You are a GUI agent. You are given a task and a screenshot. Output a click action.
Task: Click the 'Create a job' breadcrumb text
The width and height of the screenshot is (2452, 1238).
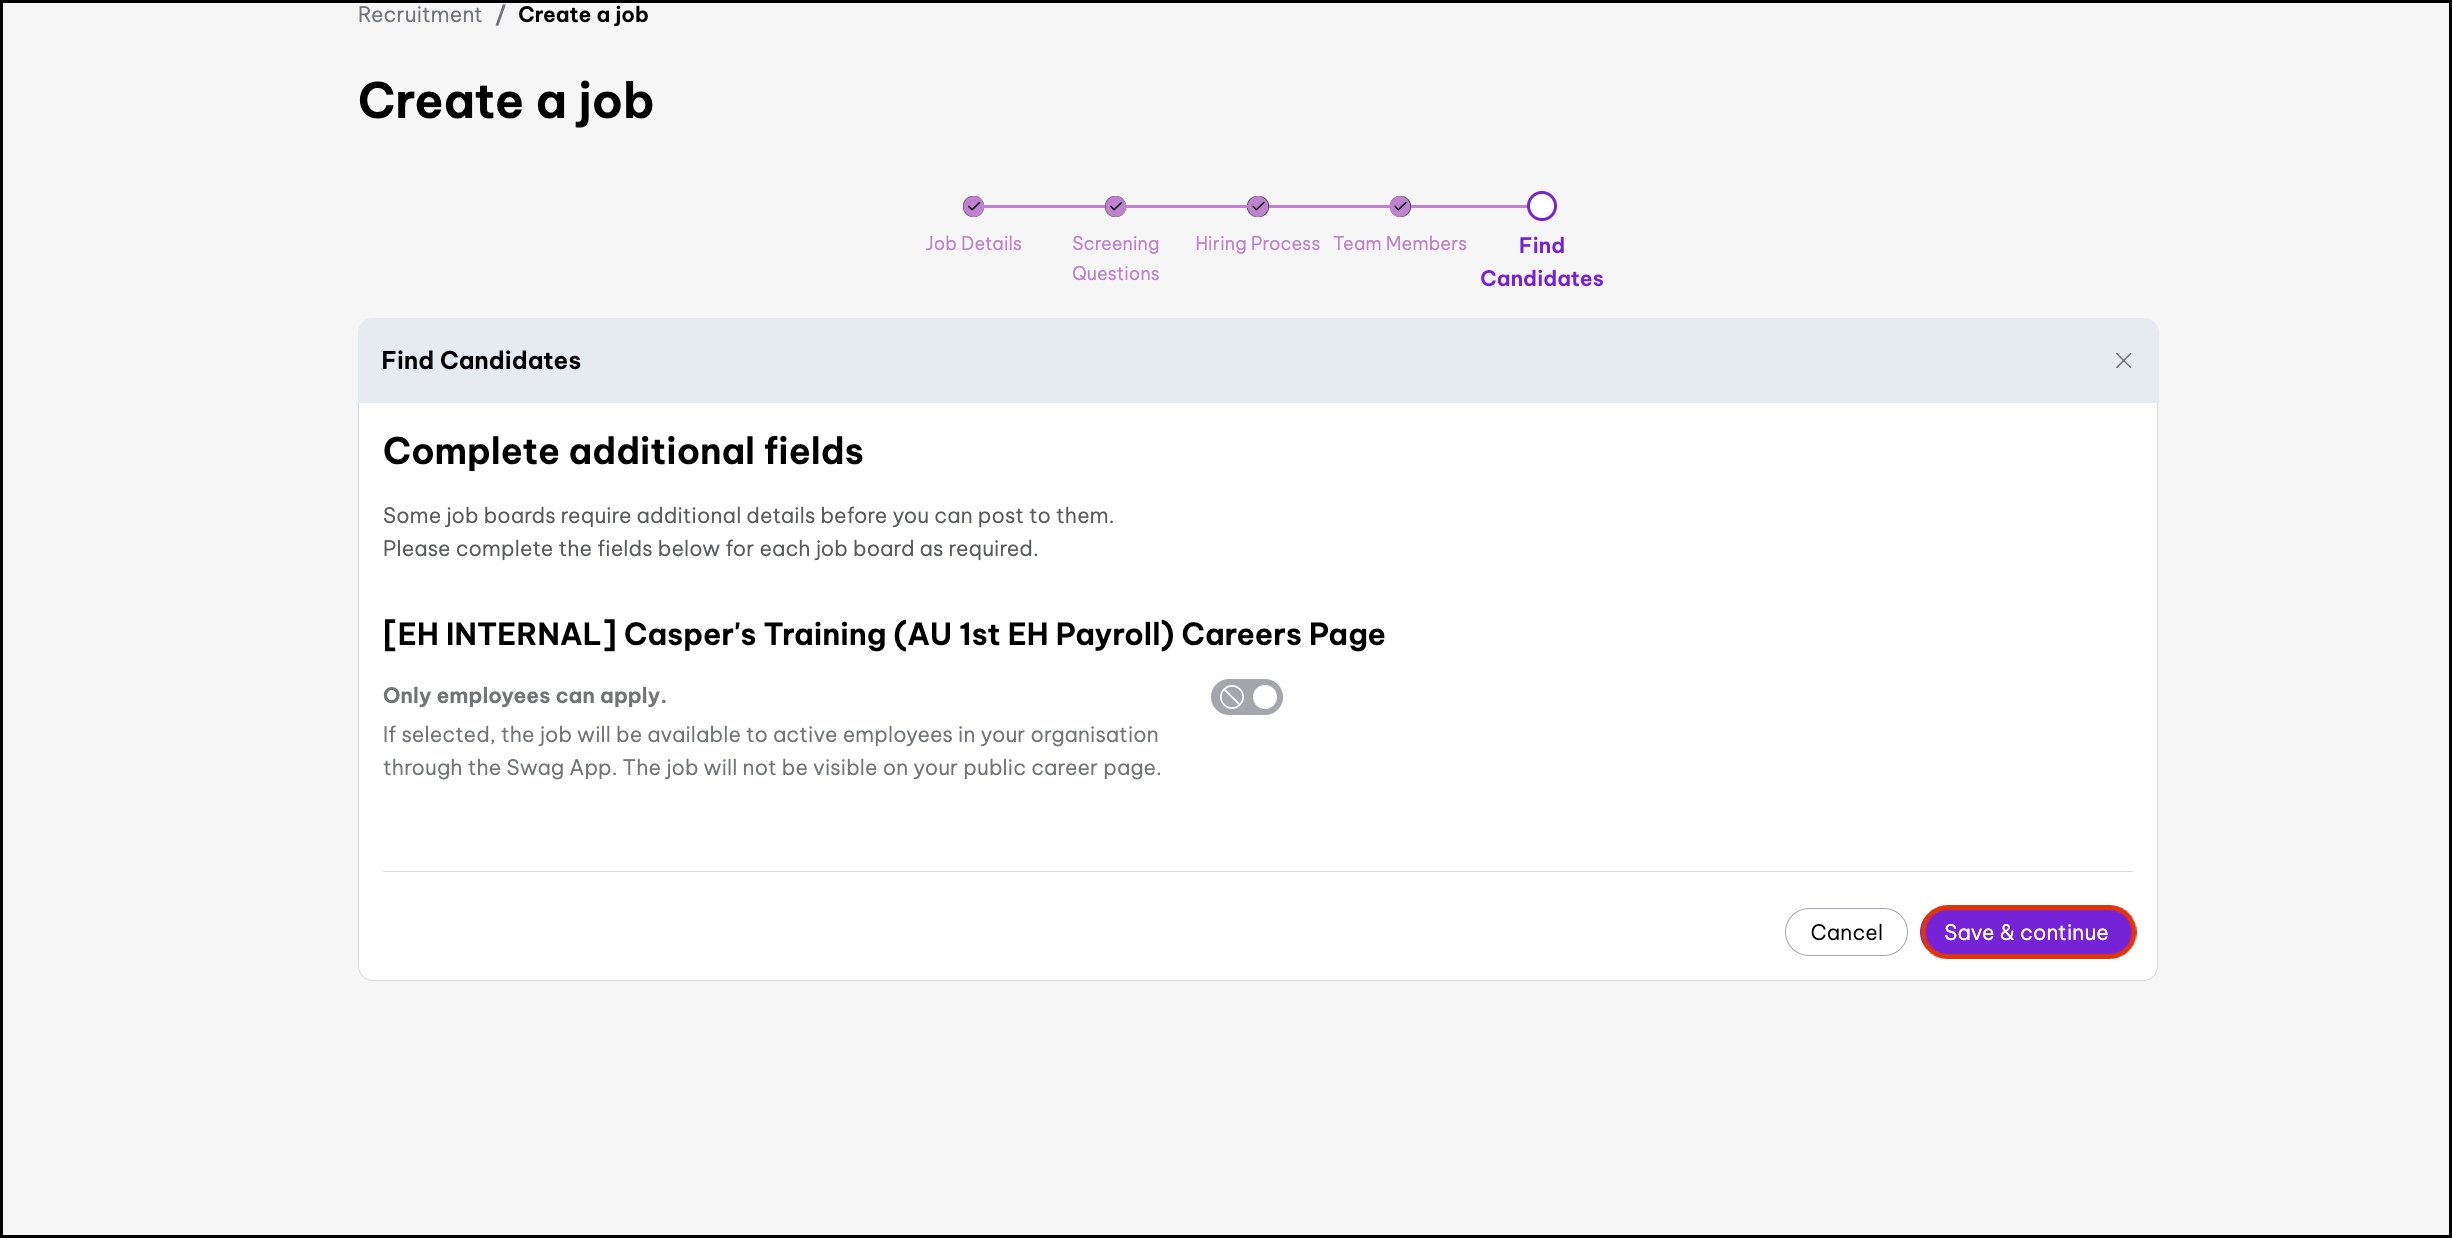coord(582,15)
